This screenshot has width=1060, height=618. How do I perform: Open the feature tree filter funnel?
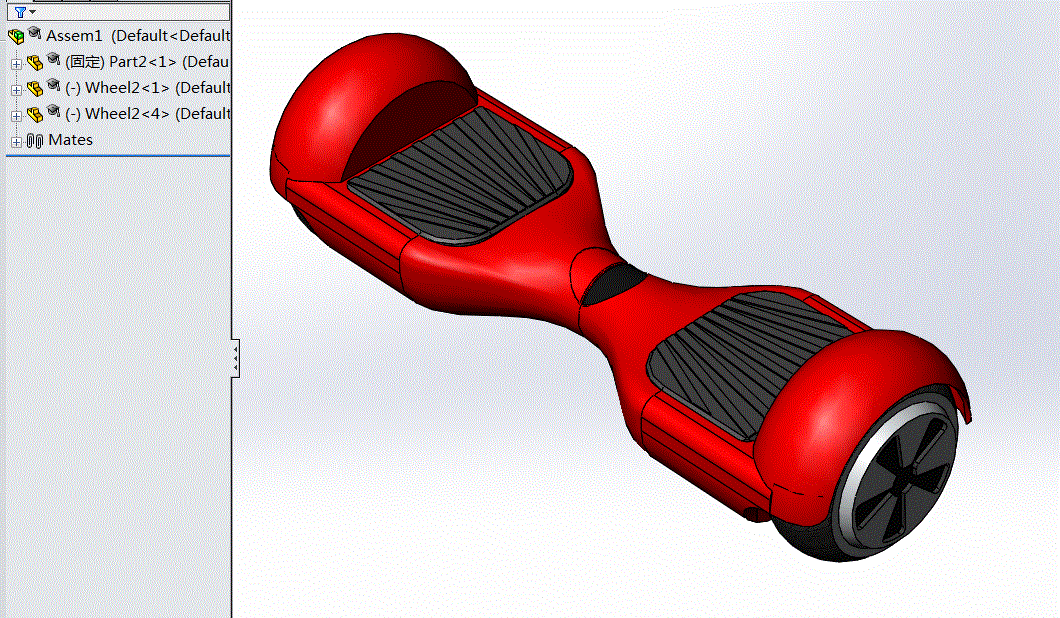(x=20, y=11)
